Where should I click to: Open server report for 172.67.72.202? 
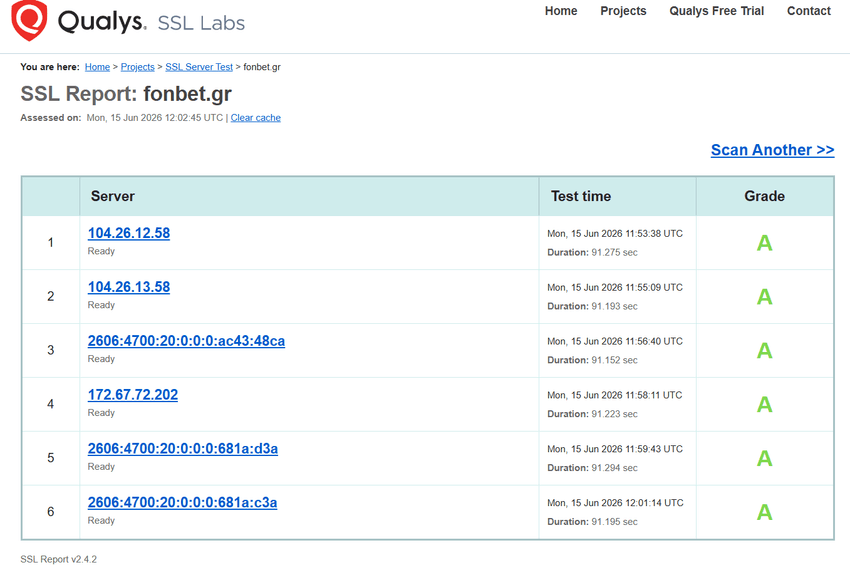[x=133, y=395]
